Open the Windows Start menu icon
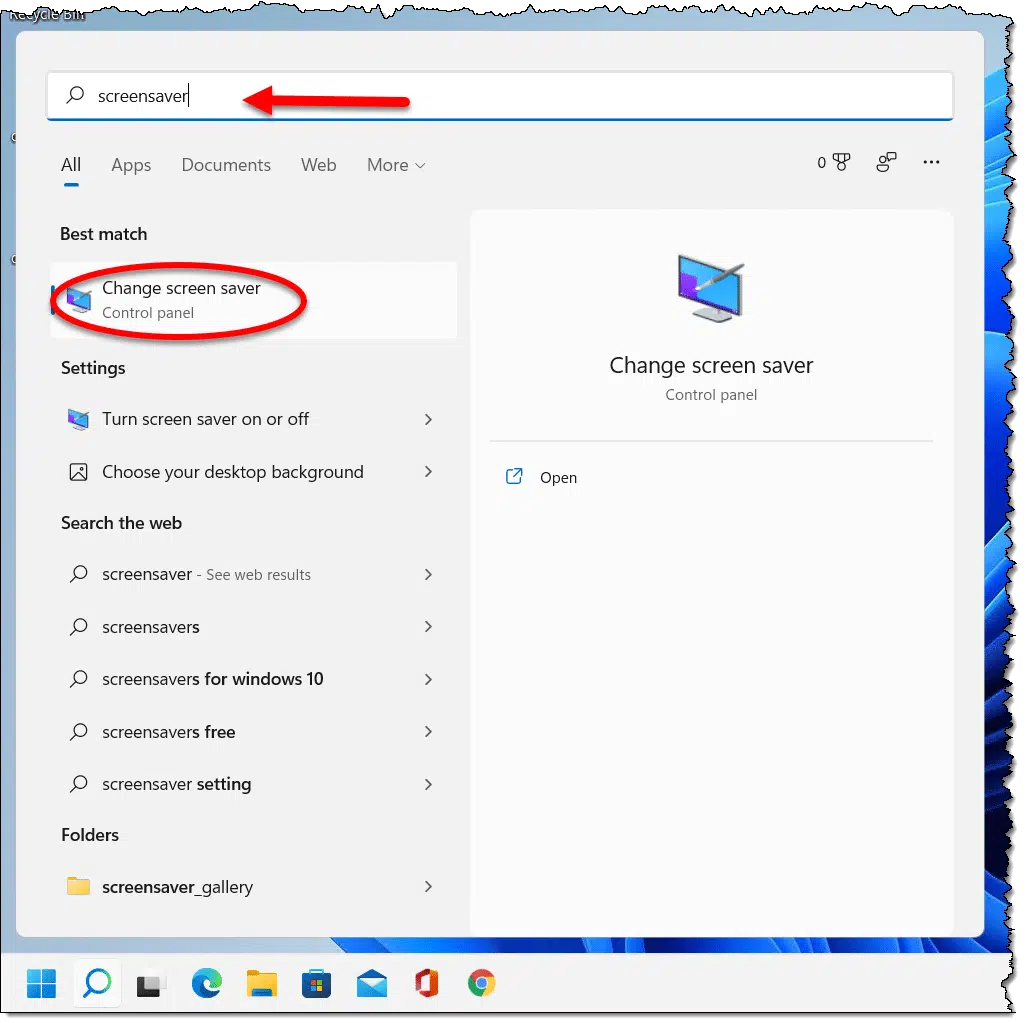 41,984
